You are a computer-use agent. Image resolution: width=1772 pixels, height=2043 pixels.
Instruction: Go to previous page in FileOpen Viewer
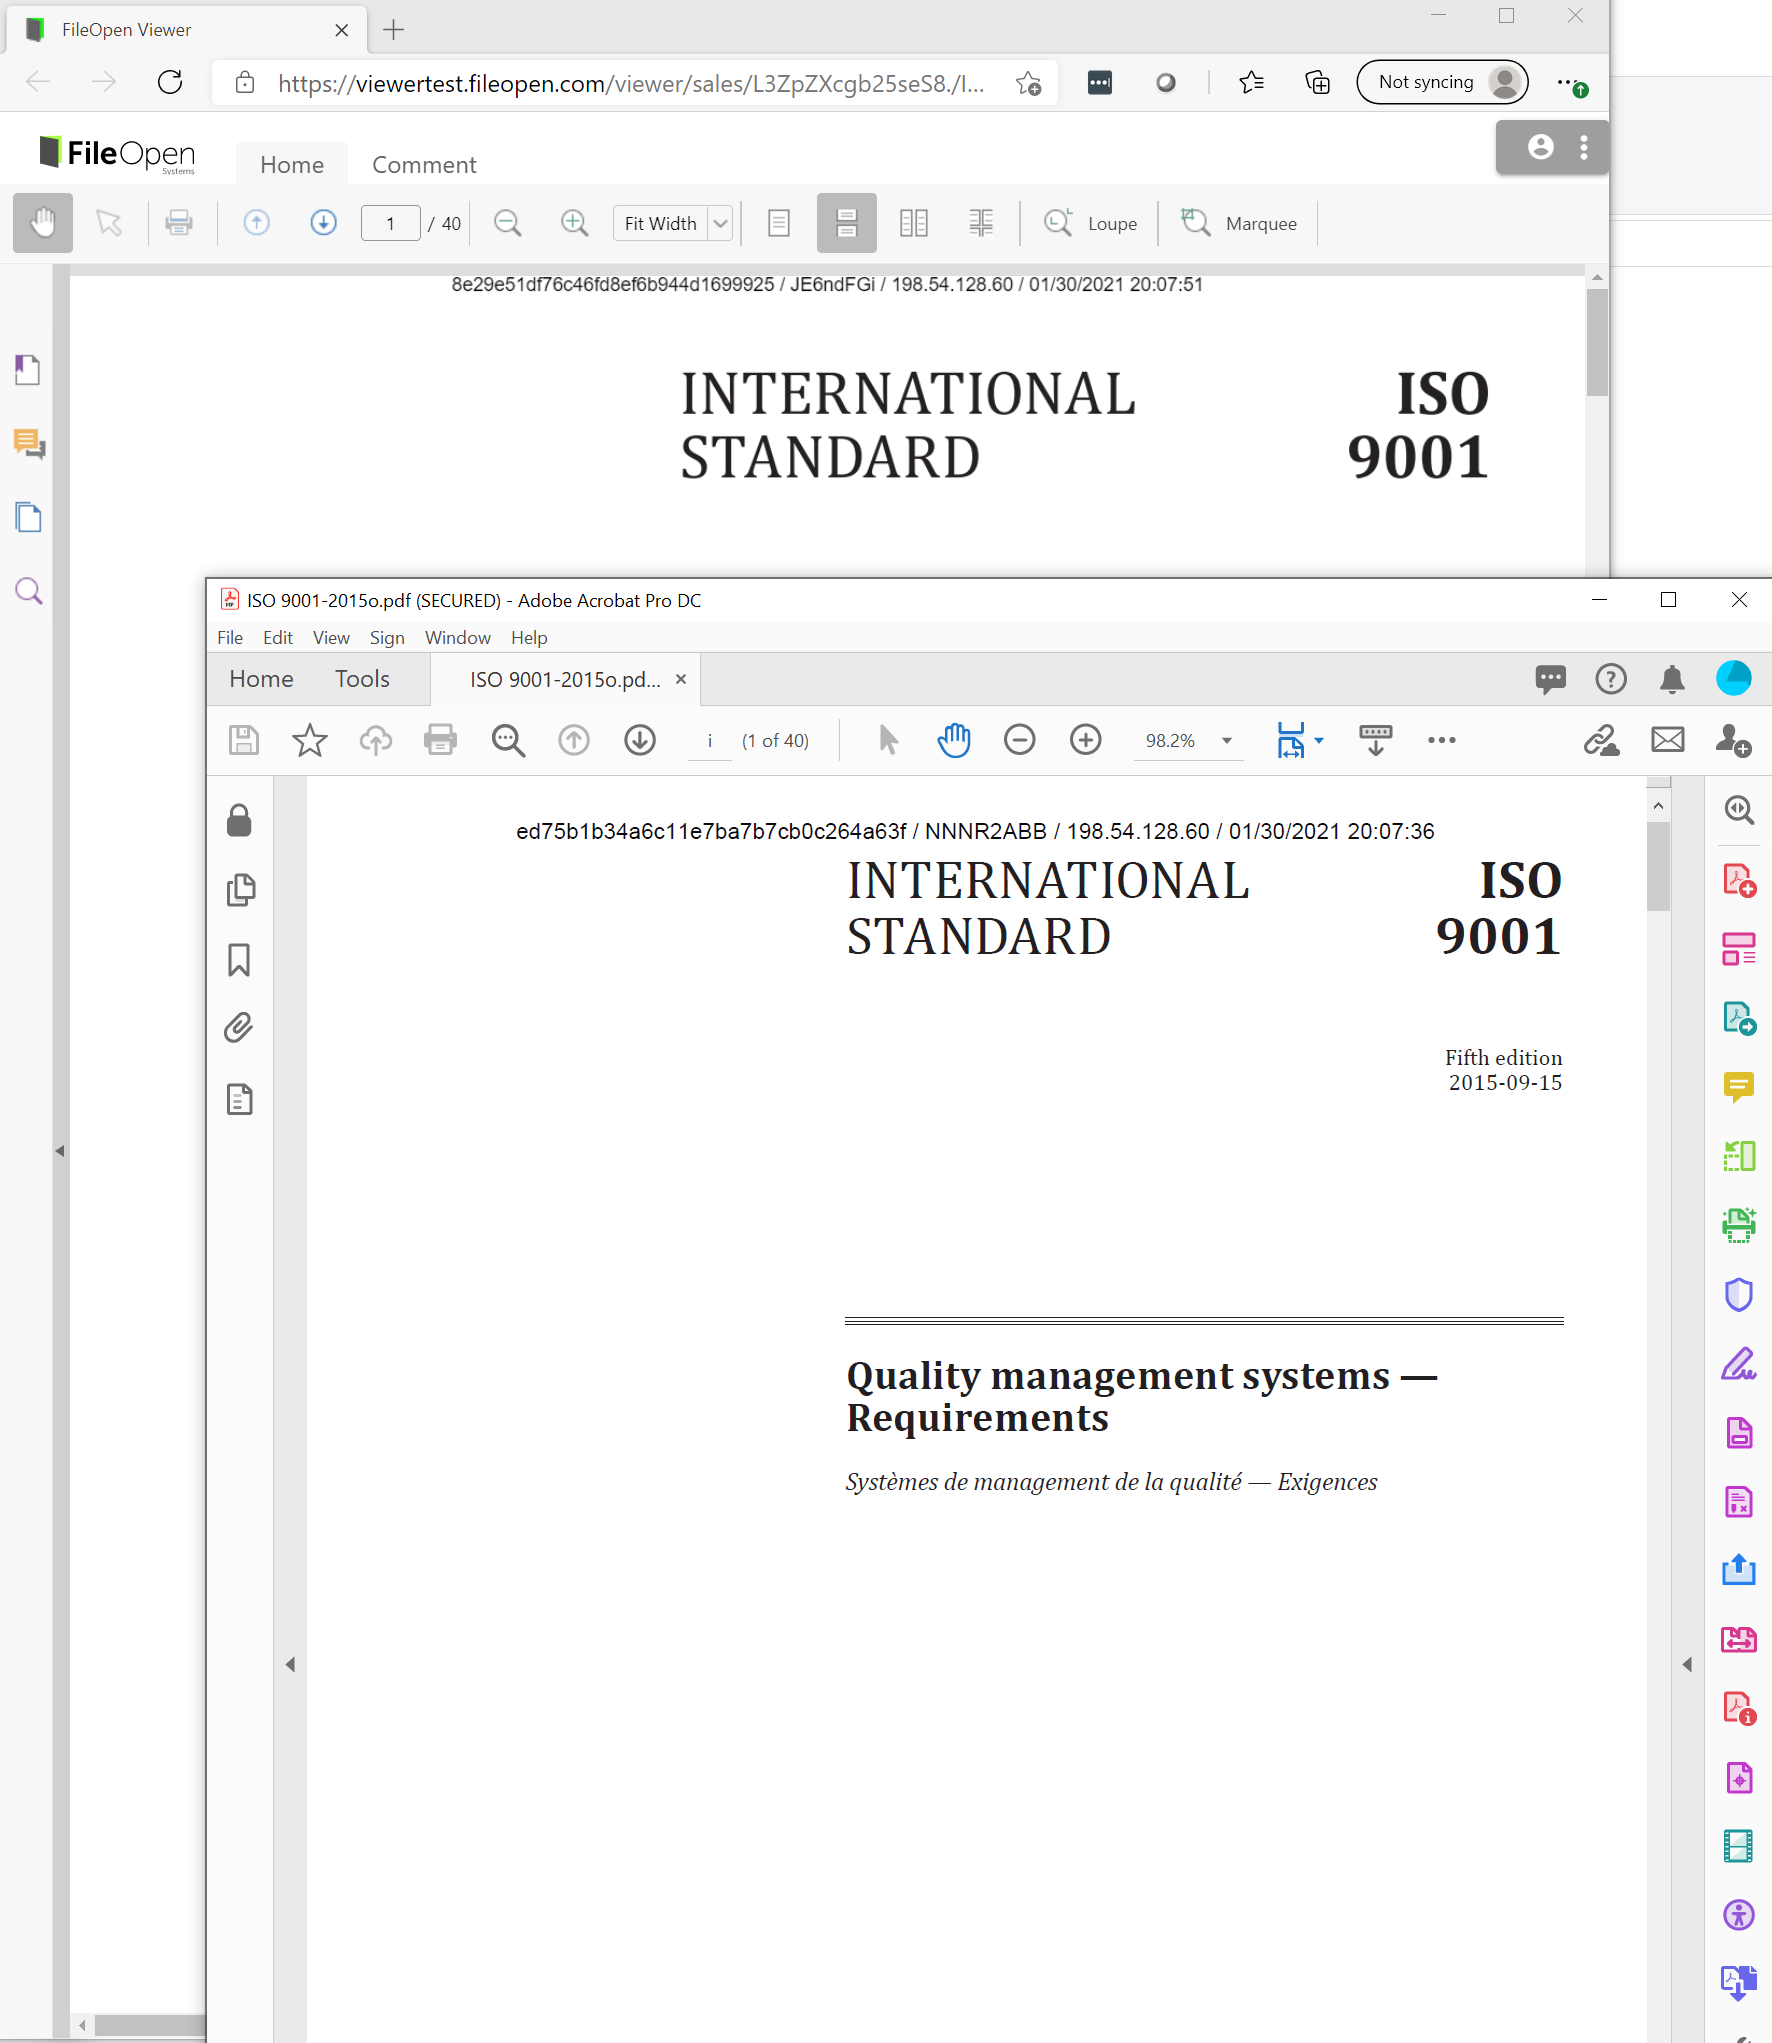(x=257, y=222)
